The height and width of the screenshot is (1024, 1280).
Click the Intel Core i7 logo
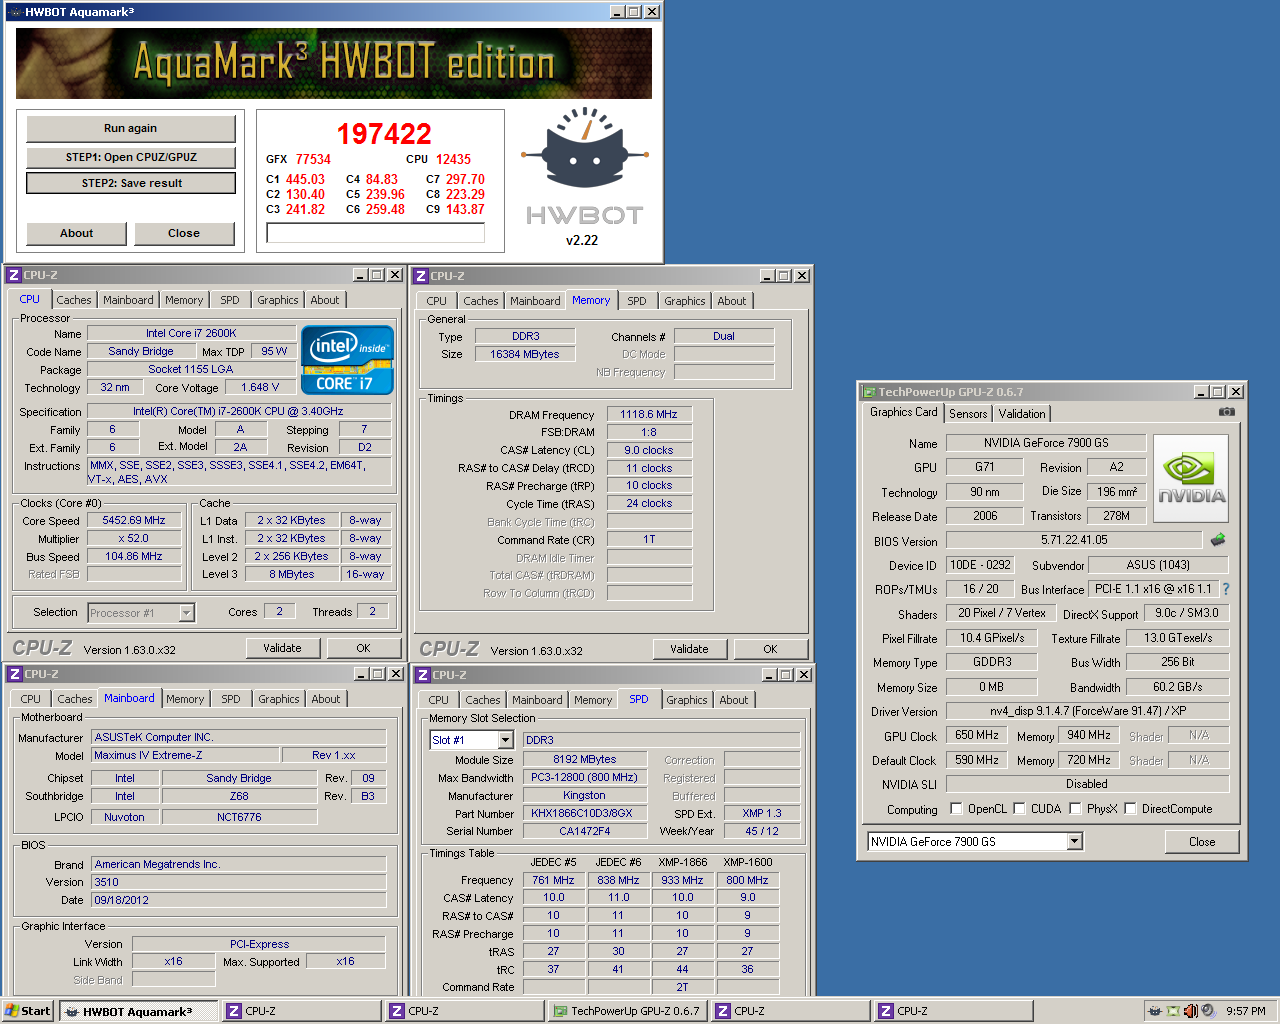[347, 360]
